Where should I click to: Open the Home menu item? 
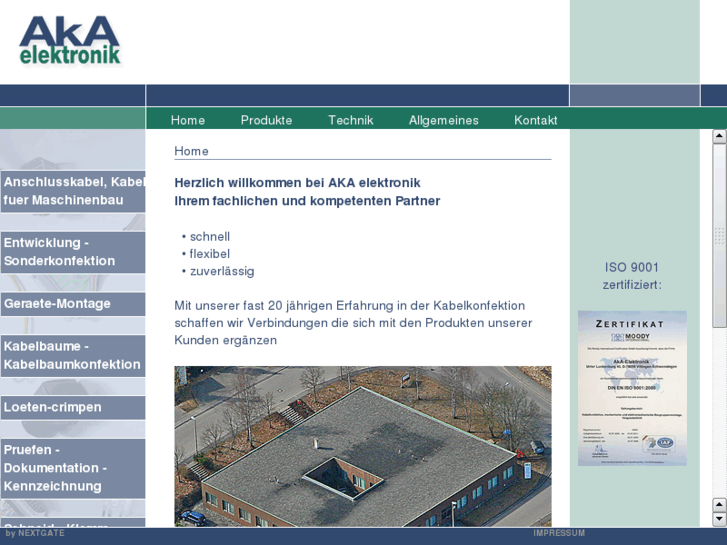pos(188,120)
